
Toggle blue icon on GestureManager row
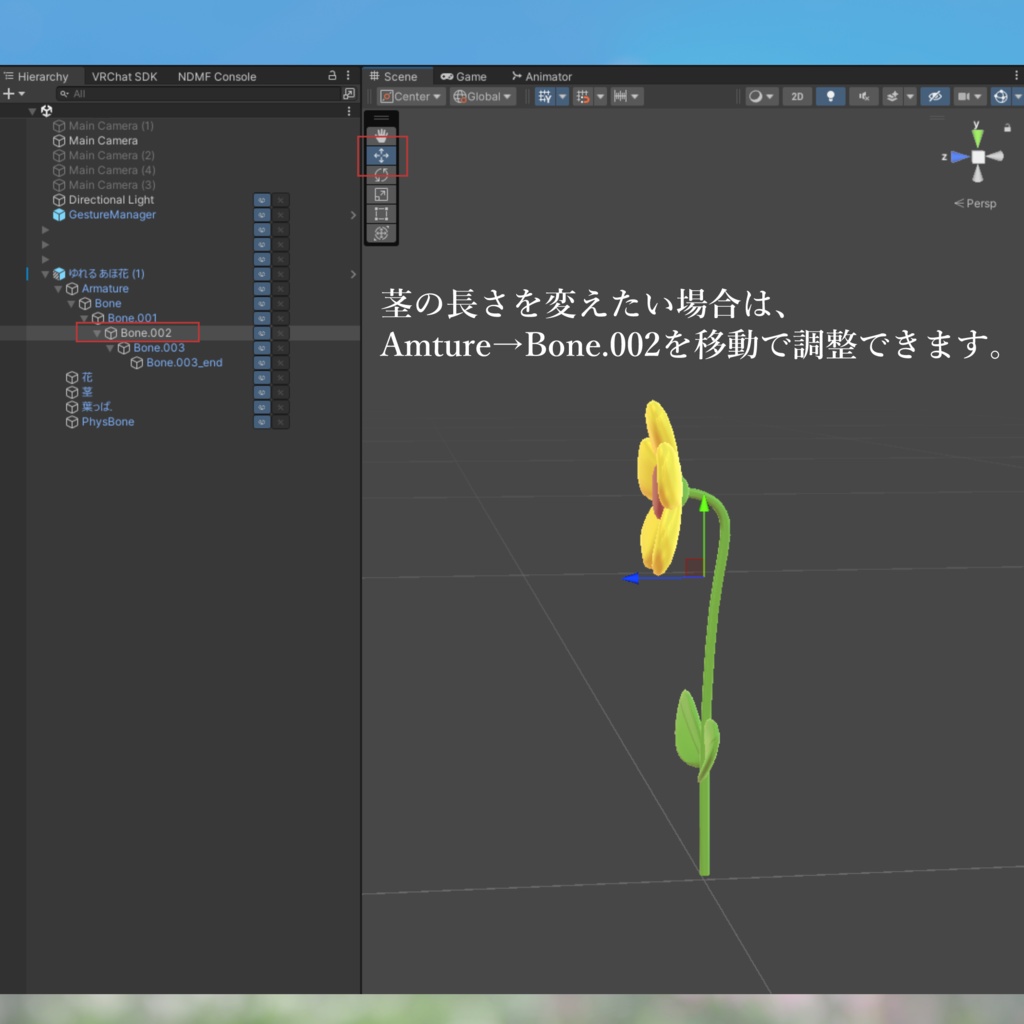pyautogui.click(x=262, y=215)
